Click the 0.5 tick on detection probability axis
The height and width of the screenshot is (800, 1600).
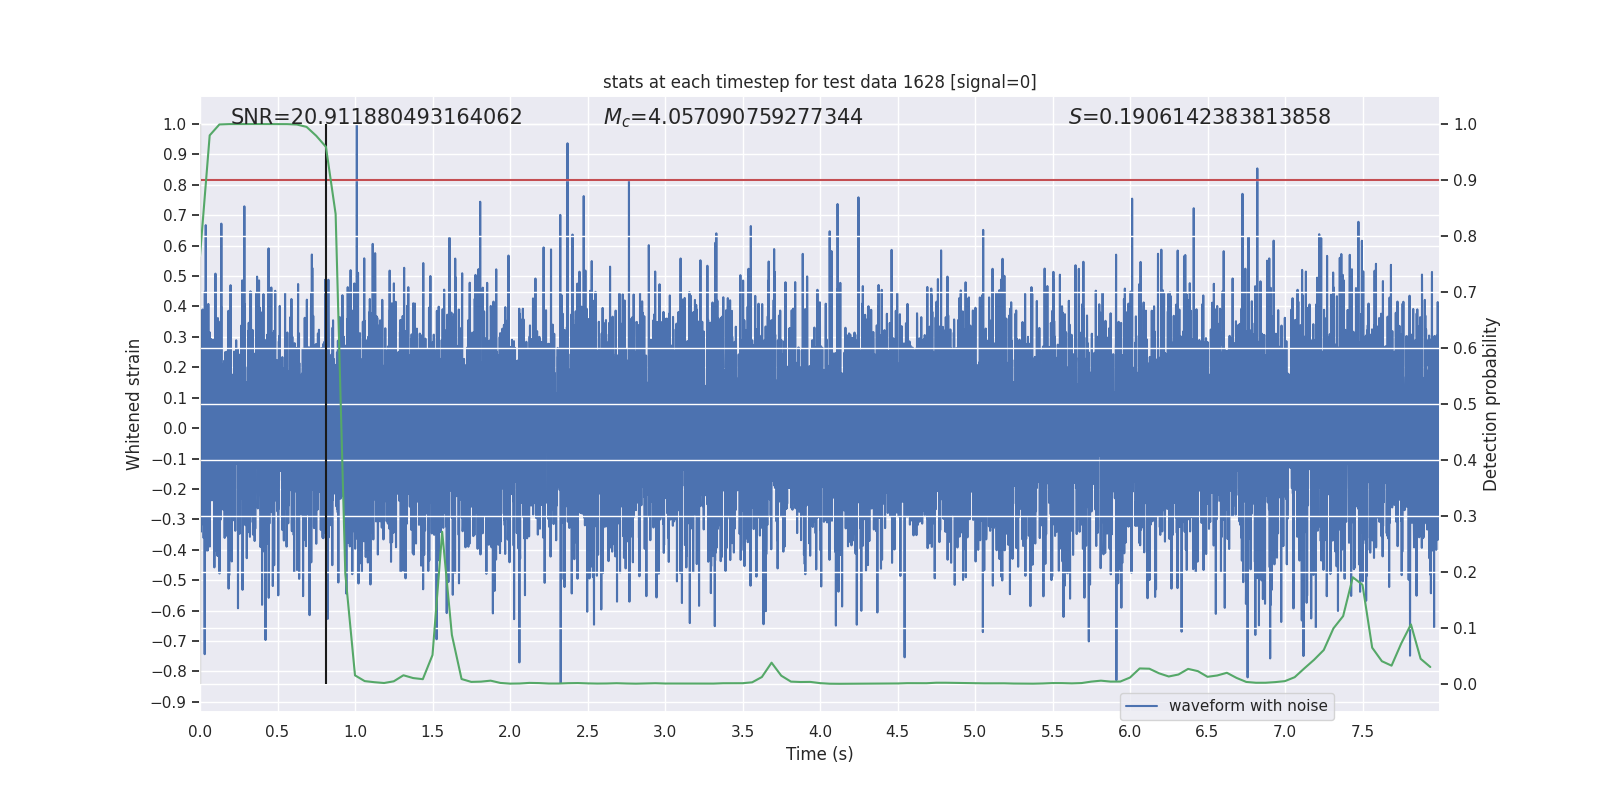point(1465,405)
